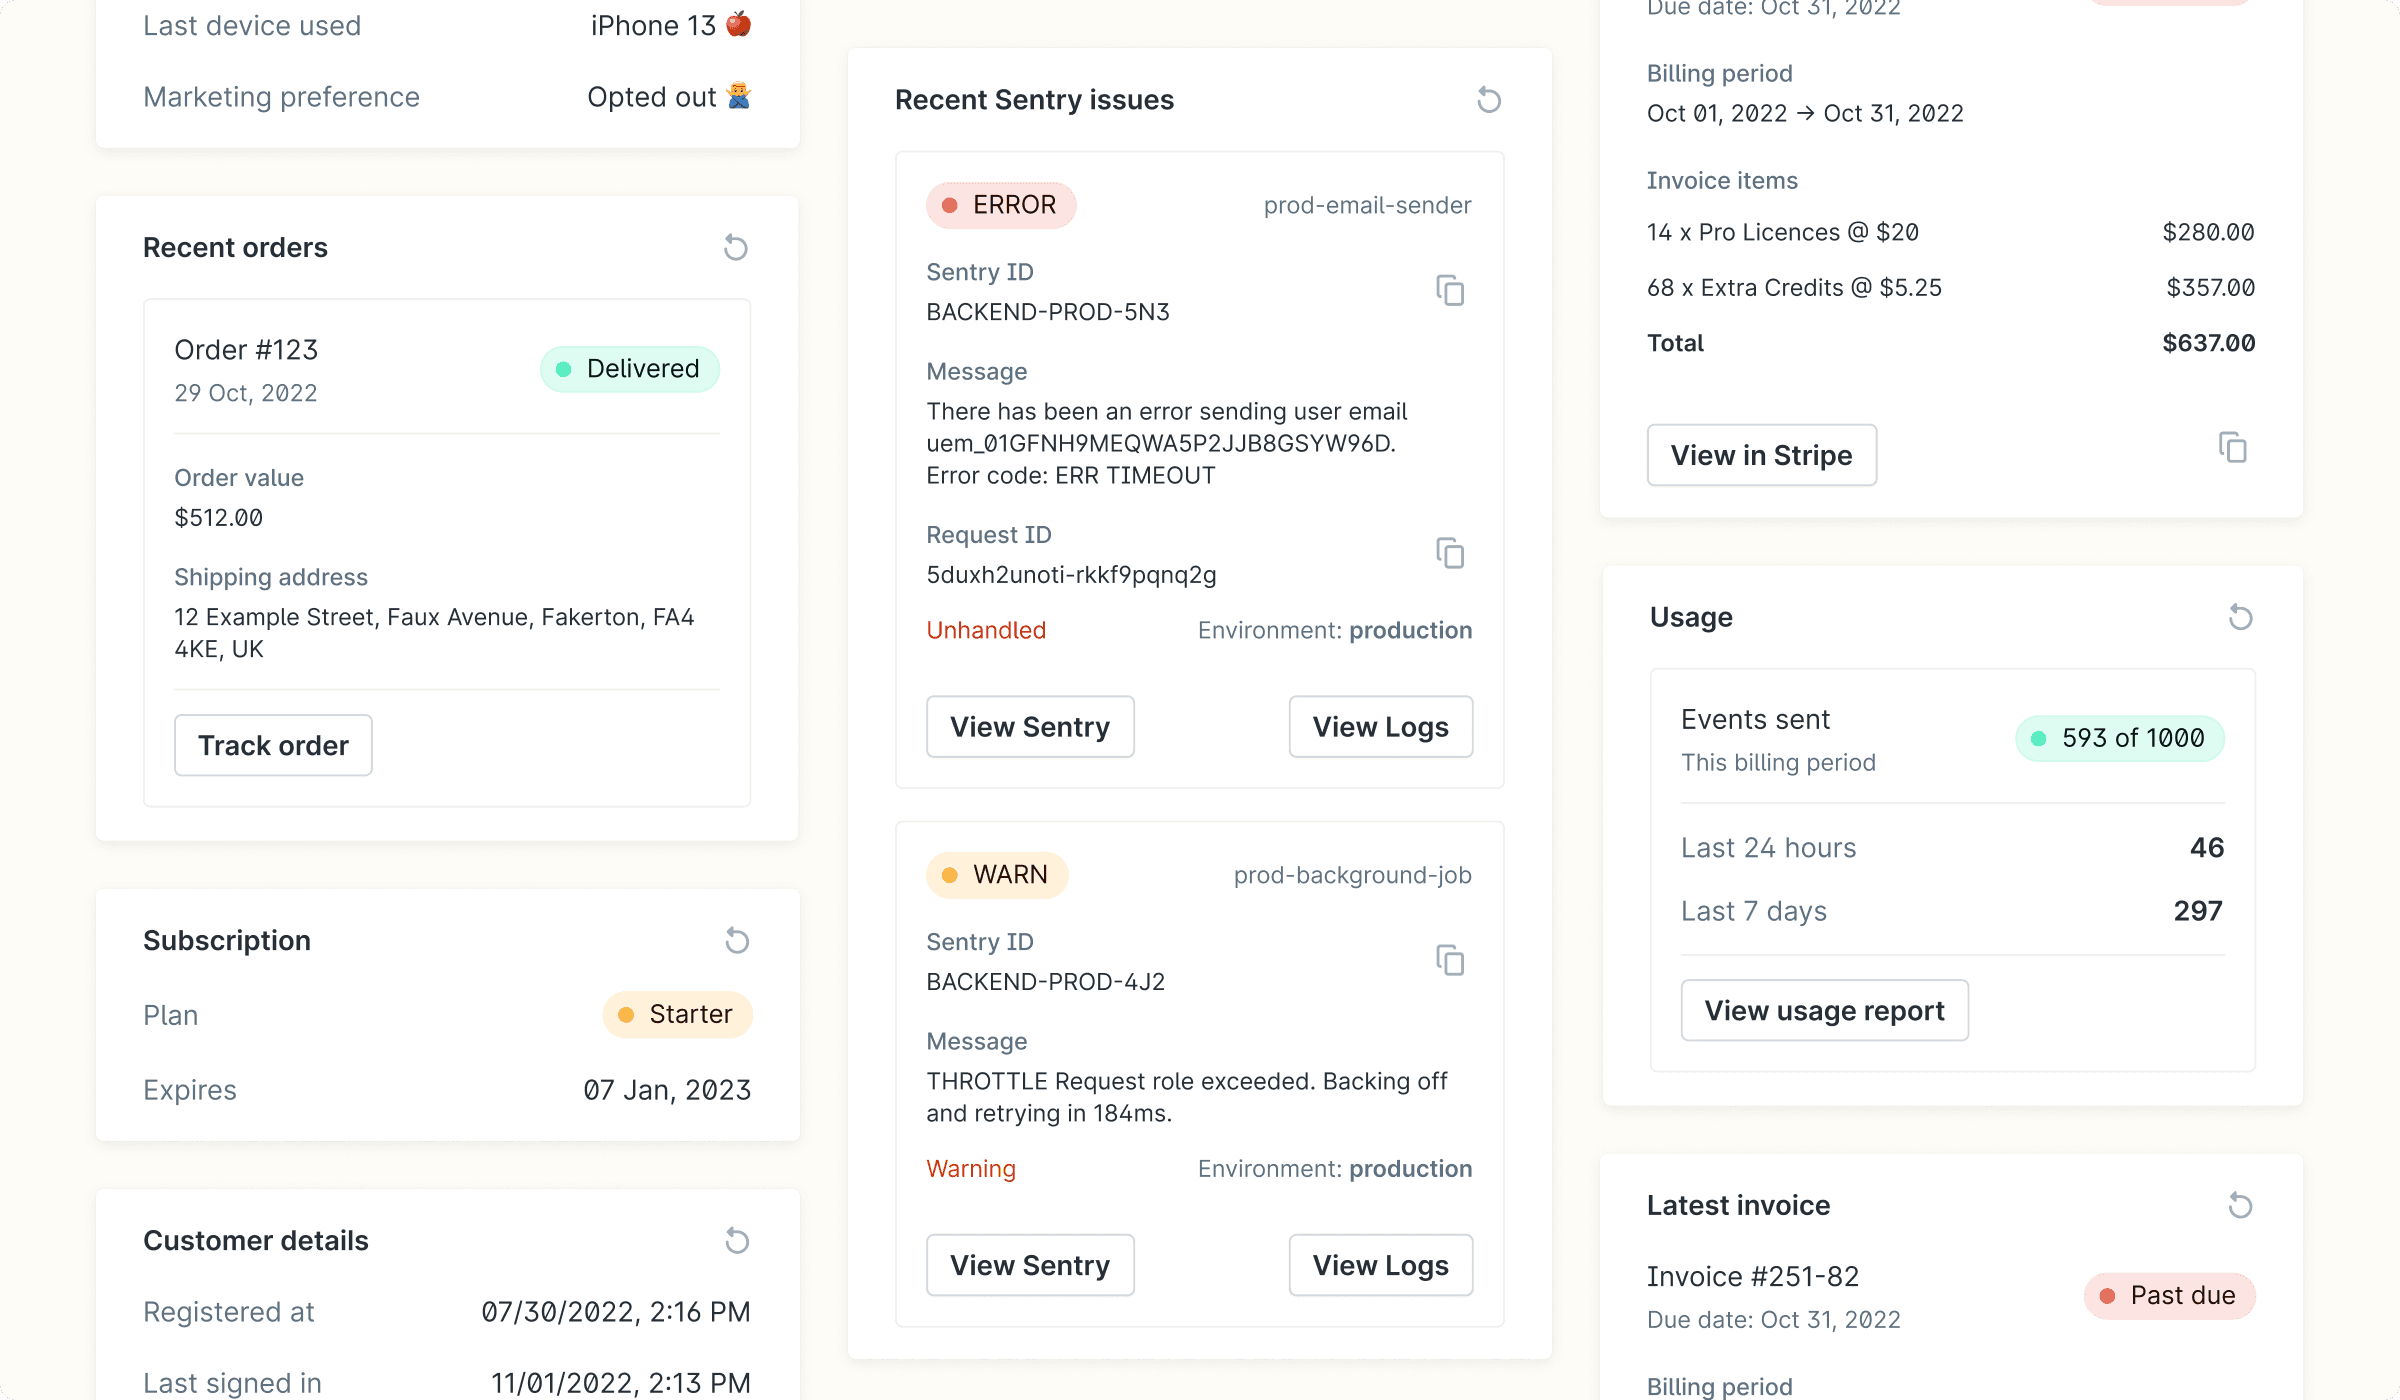
Task: Copy the Request ID value
Action: [x=1450, y=554]
